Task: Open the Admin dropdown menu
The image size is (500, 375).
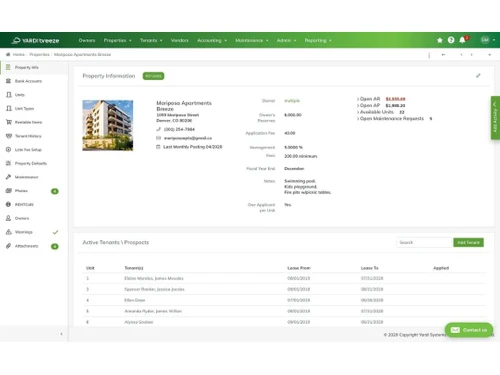Action: 286,40
